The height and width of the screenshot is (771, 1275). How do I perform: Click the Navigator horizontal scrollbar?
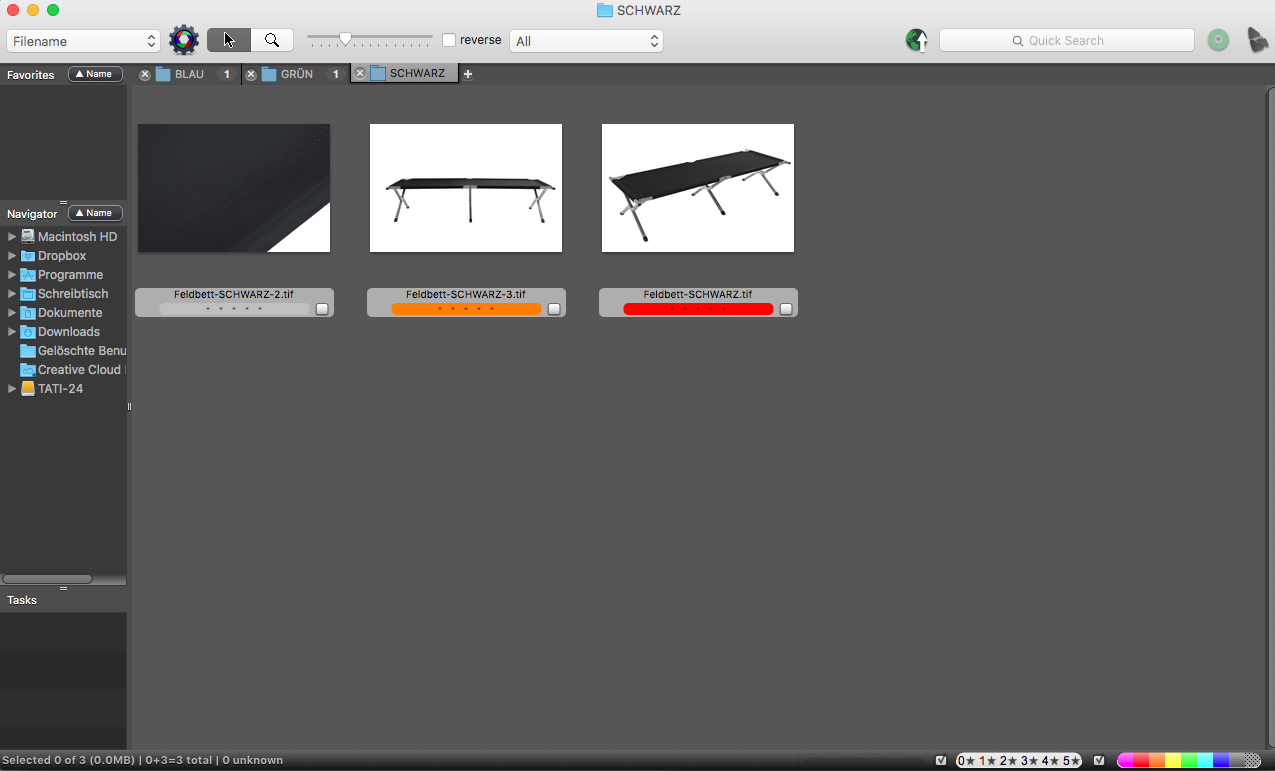pos(47,579)
